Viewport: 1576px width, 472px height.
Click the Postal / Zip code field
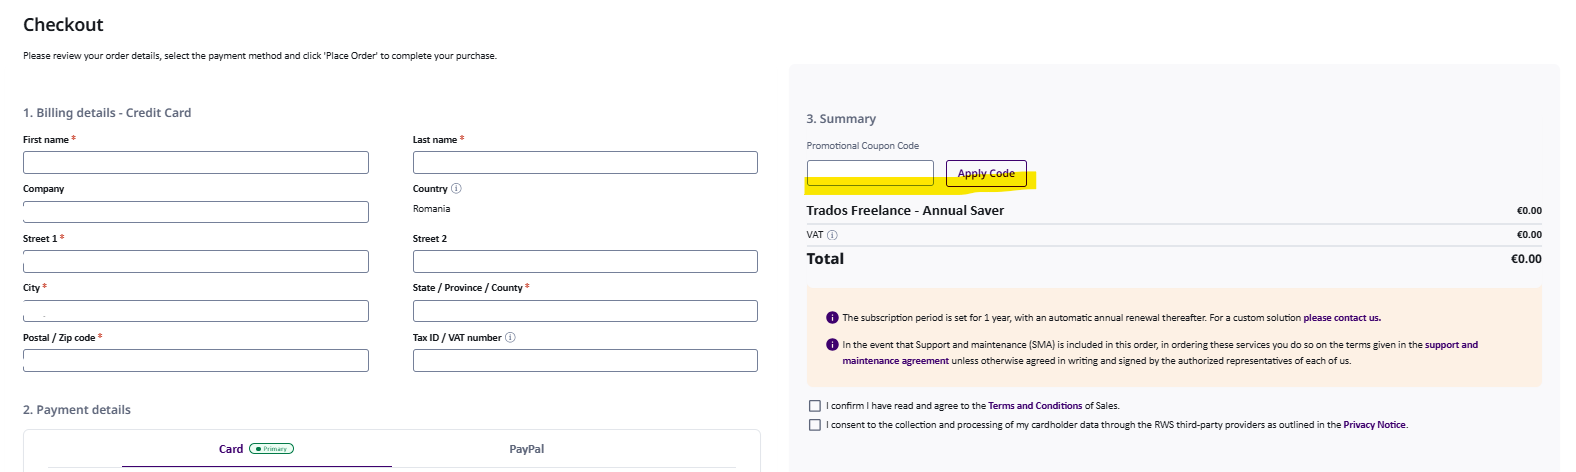196,361
